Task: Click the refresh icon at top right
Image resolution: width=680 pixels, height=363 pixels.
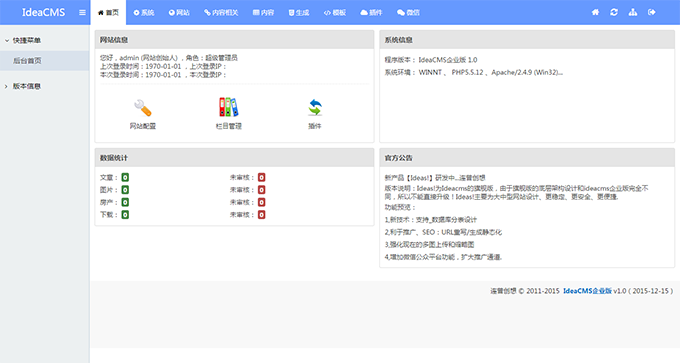Action: [x=614, y=12]
